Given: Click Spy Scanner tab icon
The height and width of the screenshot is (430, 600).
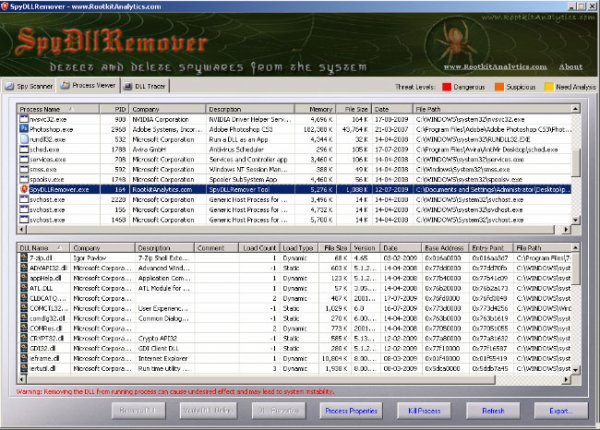Looking at the screenshot, I should pyautogui.click(x=9, y=86).
